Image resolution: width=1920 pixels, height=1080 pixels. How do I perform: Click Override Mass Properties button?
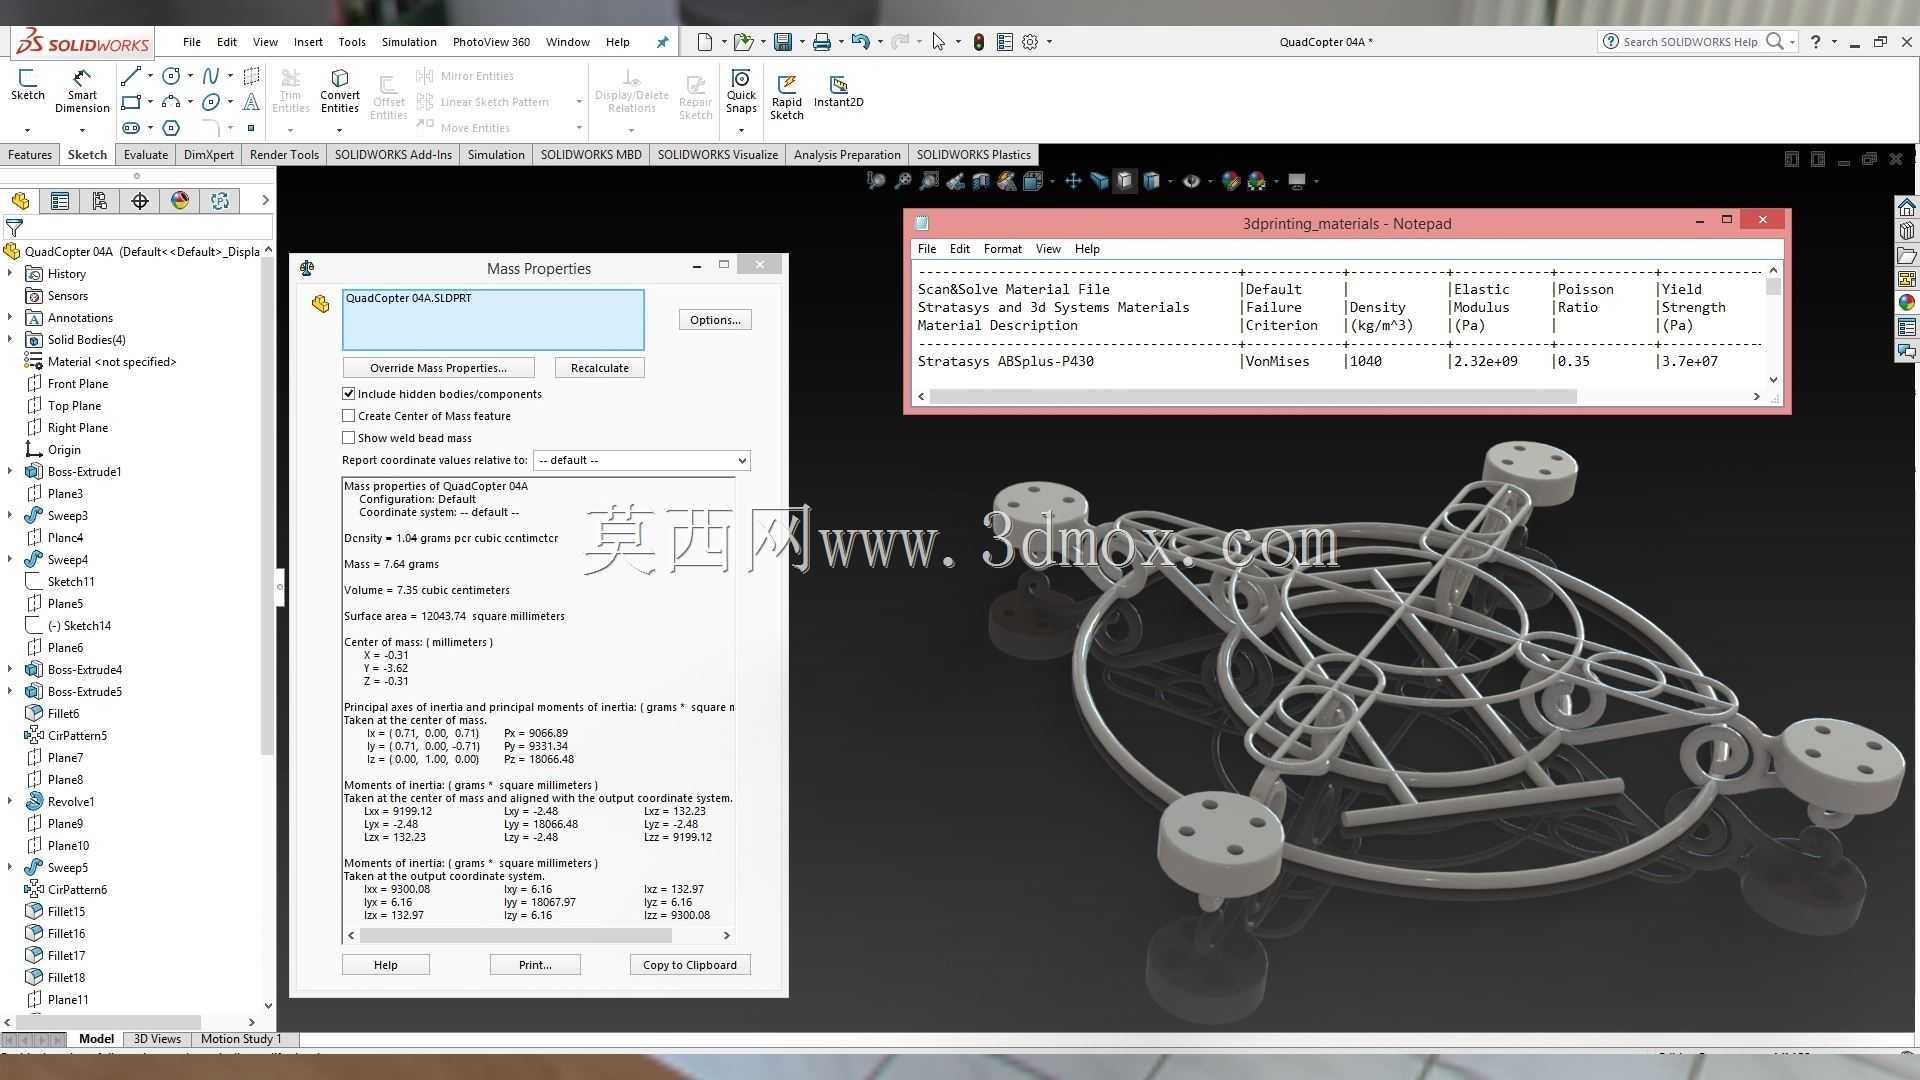pyautogui.click(x=438, y=368)
